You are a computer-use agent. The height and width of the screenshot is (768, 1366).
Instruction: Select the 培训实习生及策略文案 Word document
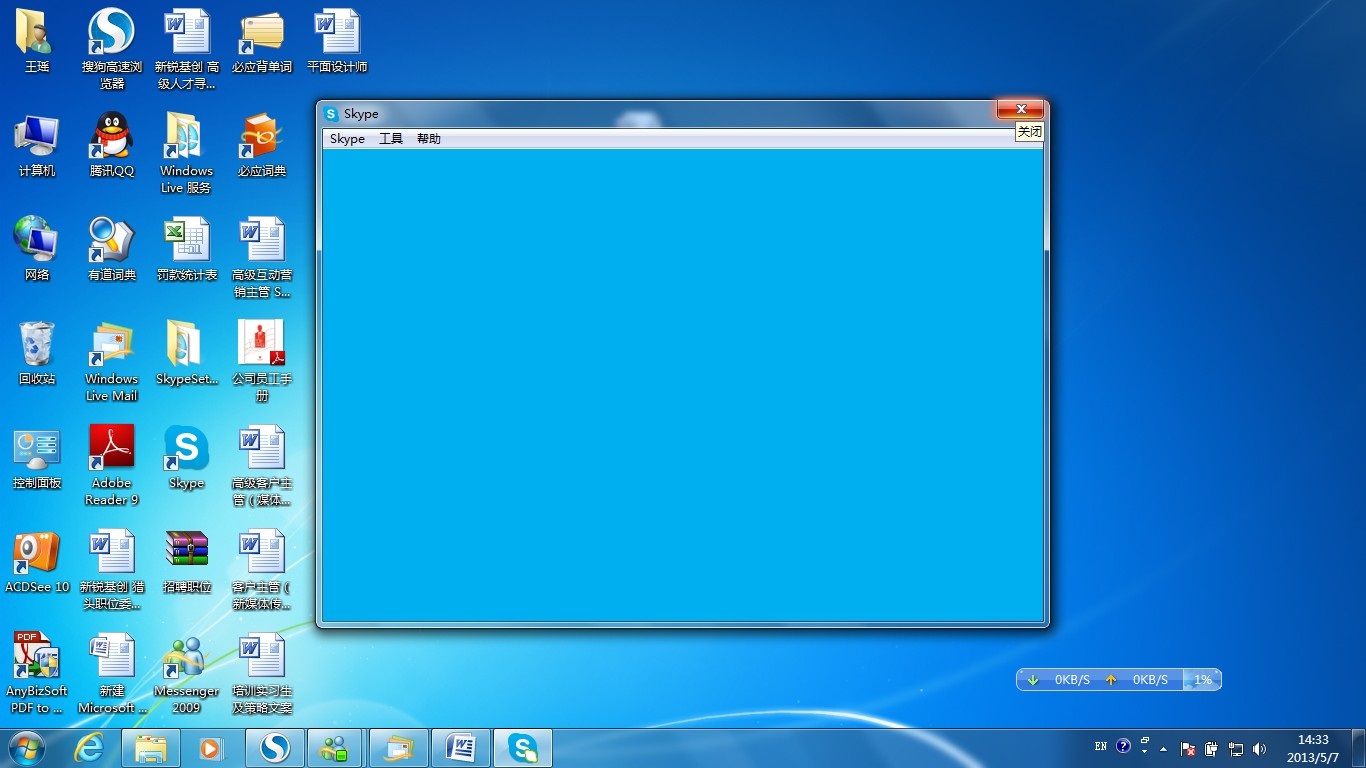point(262,673)
